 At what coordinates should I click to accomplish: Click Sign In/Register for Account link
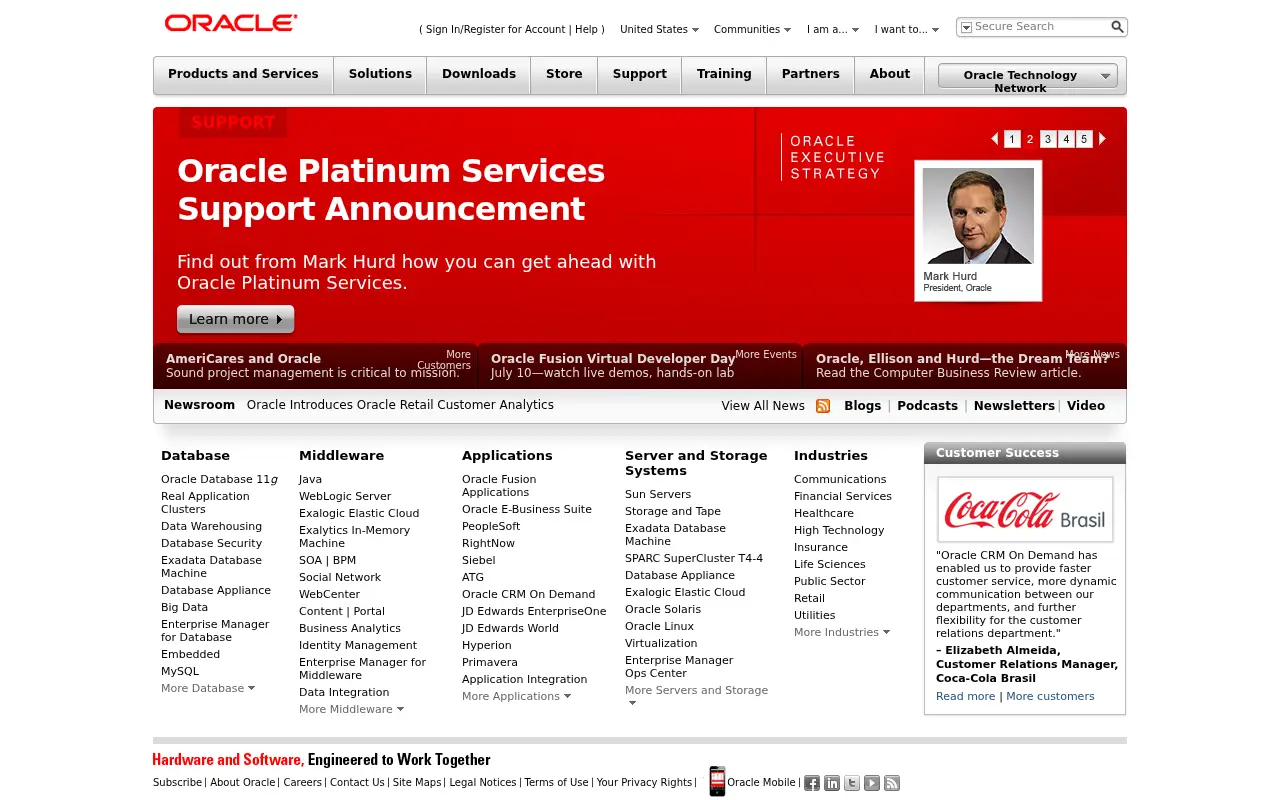click(495, 30)
